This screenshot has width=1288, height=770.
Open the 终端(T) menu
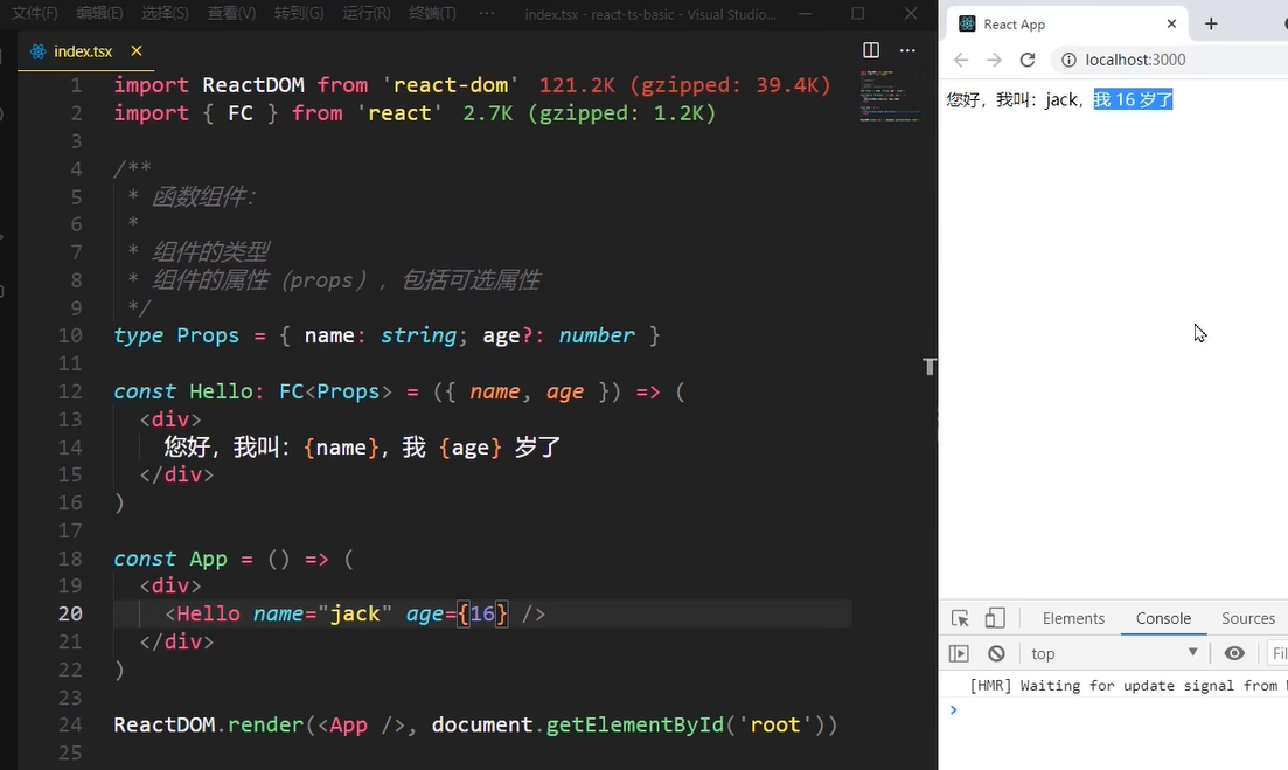tap(432, 14)
